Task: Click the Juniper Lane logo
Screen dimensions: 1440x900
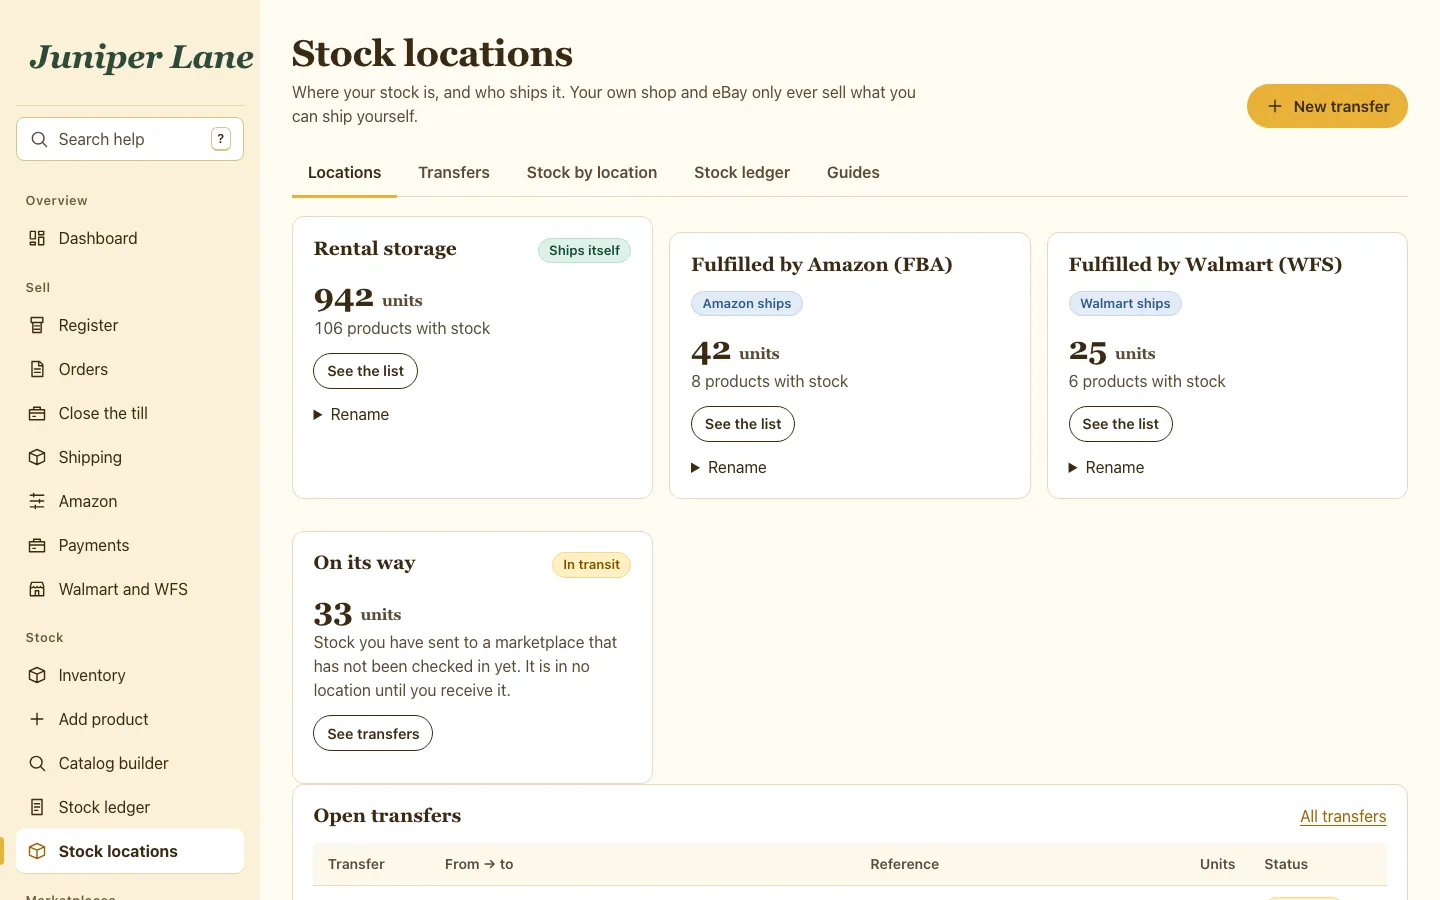Action: (141, 57)
